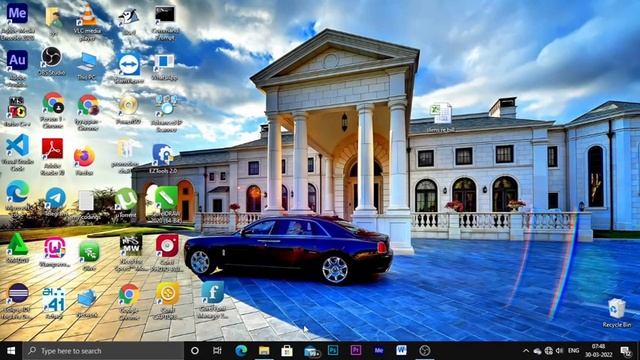Open the WhatsApp desktop shortcut
This screenshot has height=360, width=640.
click(x=164, y=67)
